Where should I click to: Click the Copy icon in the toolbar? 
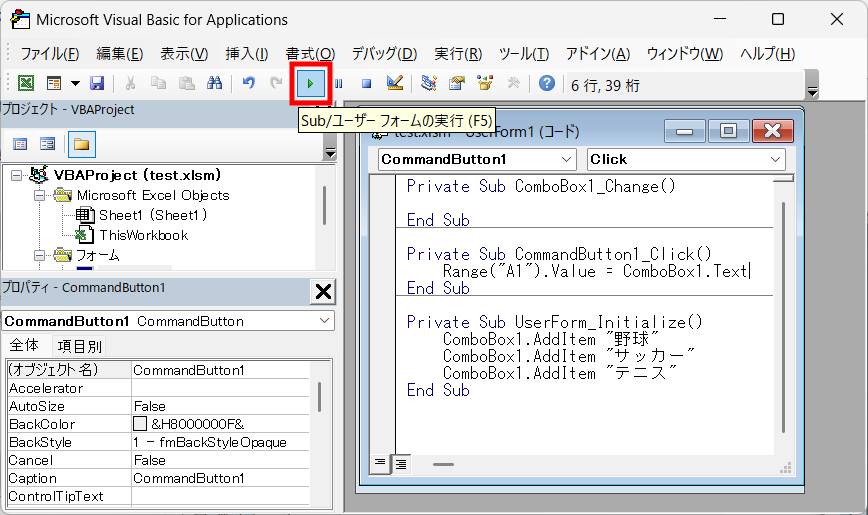pos(158,84)
